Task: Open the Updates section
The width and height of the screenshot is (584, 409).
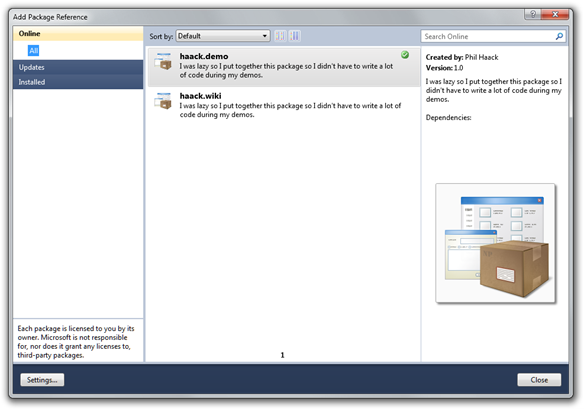Action: (x=78, y=67)
